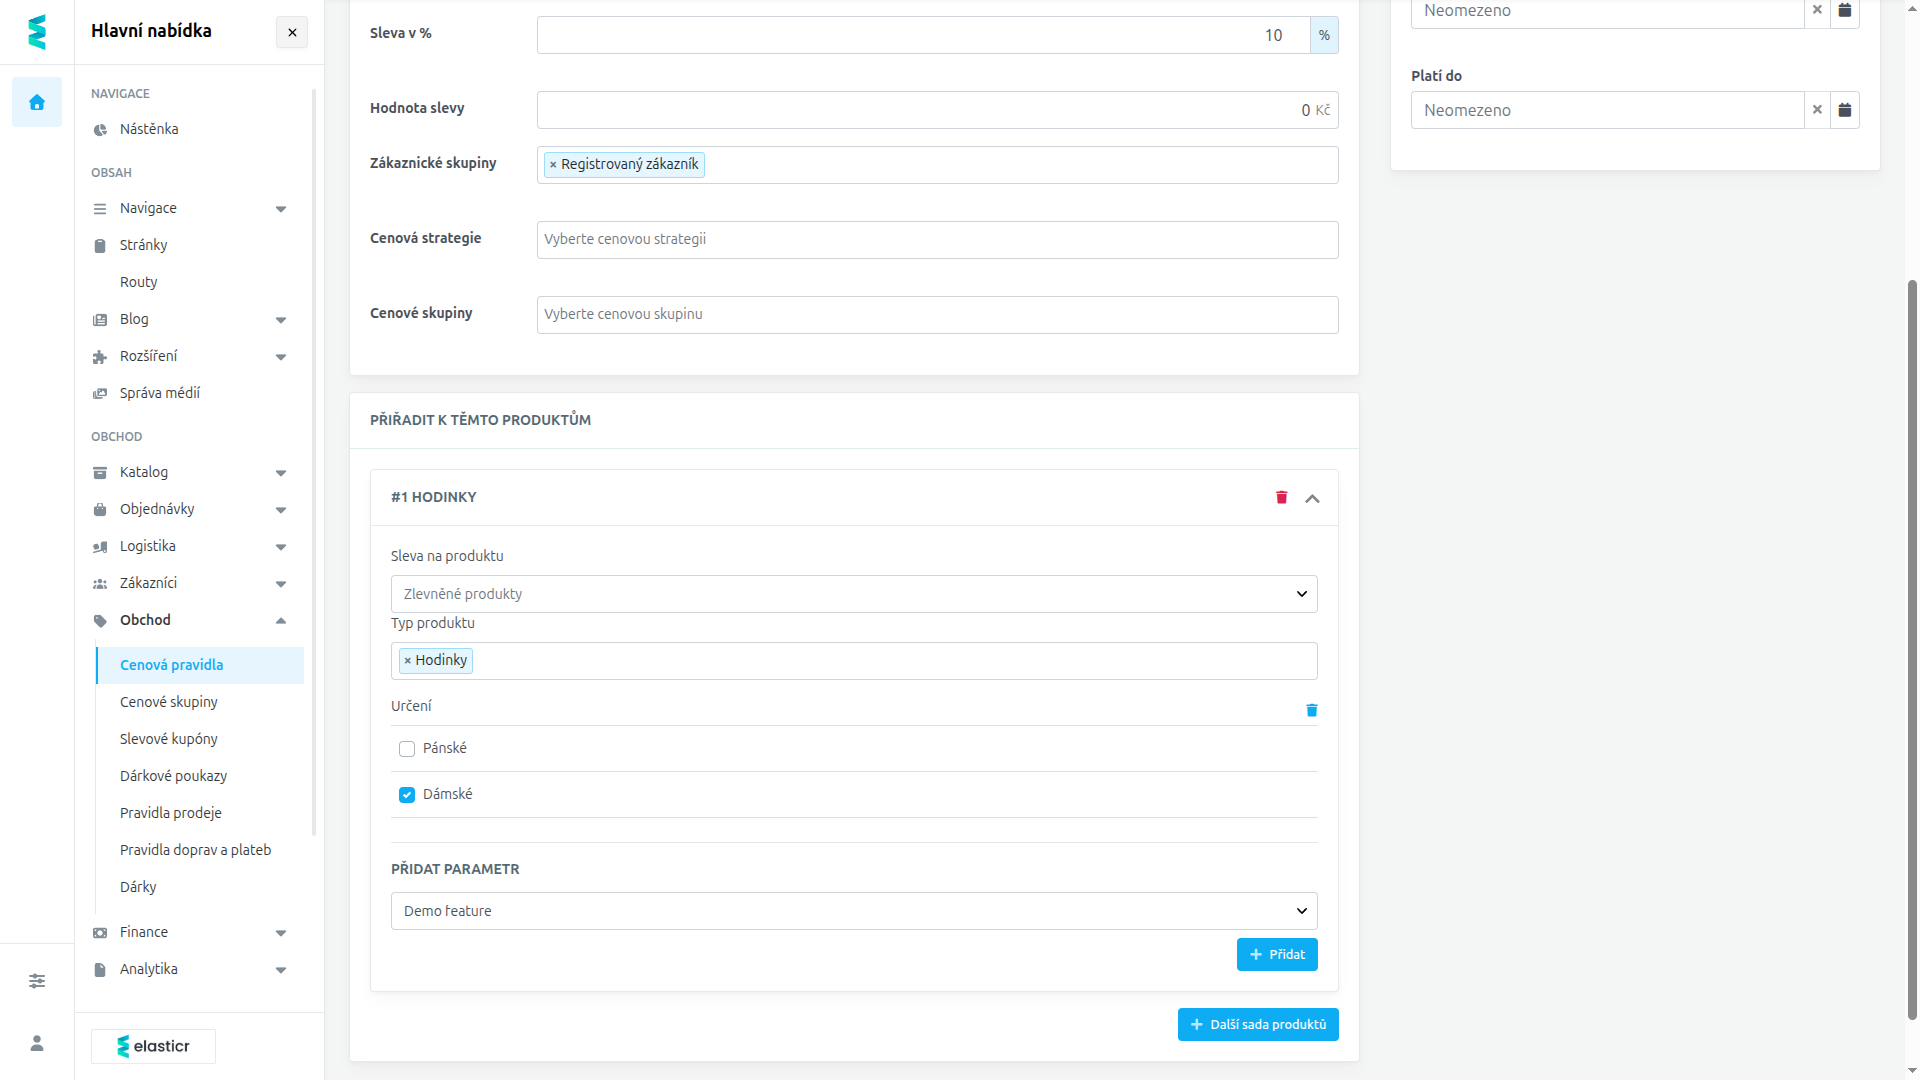1920x1080 pixels.
Task: Open calendar picker for Platí do
Action: (x=1845, y=110)
